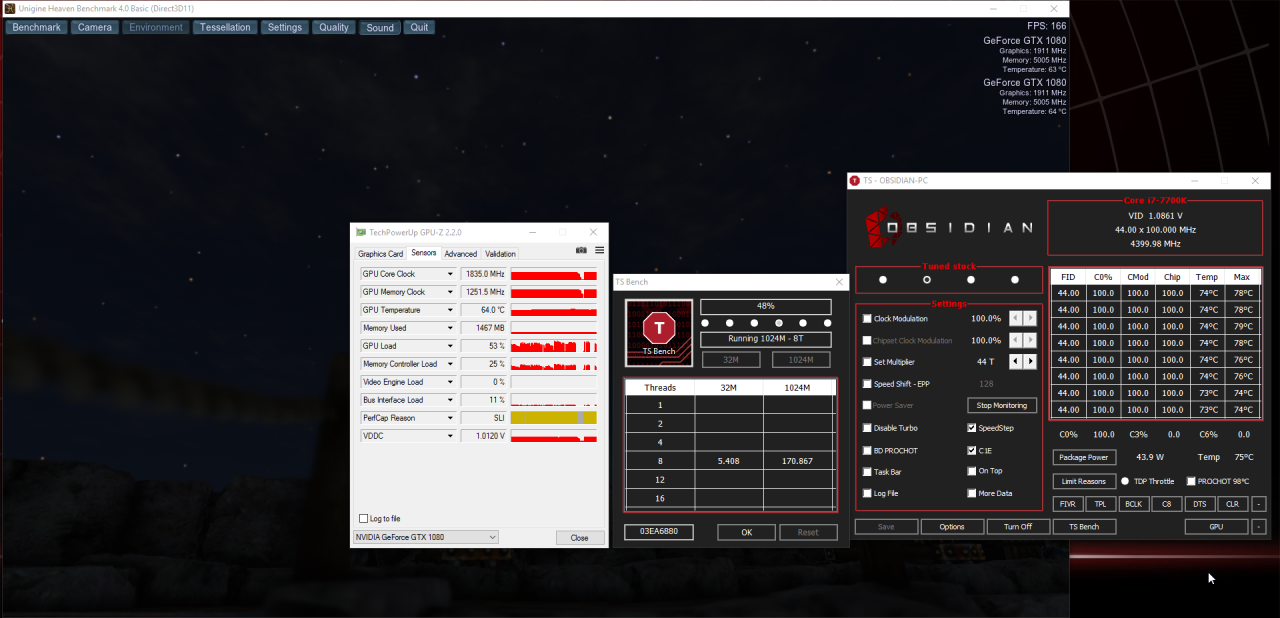
Task: Click the GPU Core Clock sensor graph
Action: tap(554, 274)
